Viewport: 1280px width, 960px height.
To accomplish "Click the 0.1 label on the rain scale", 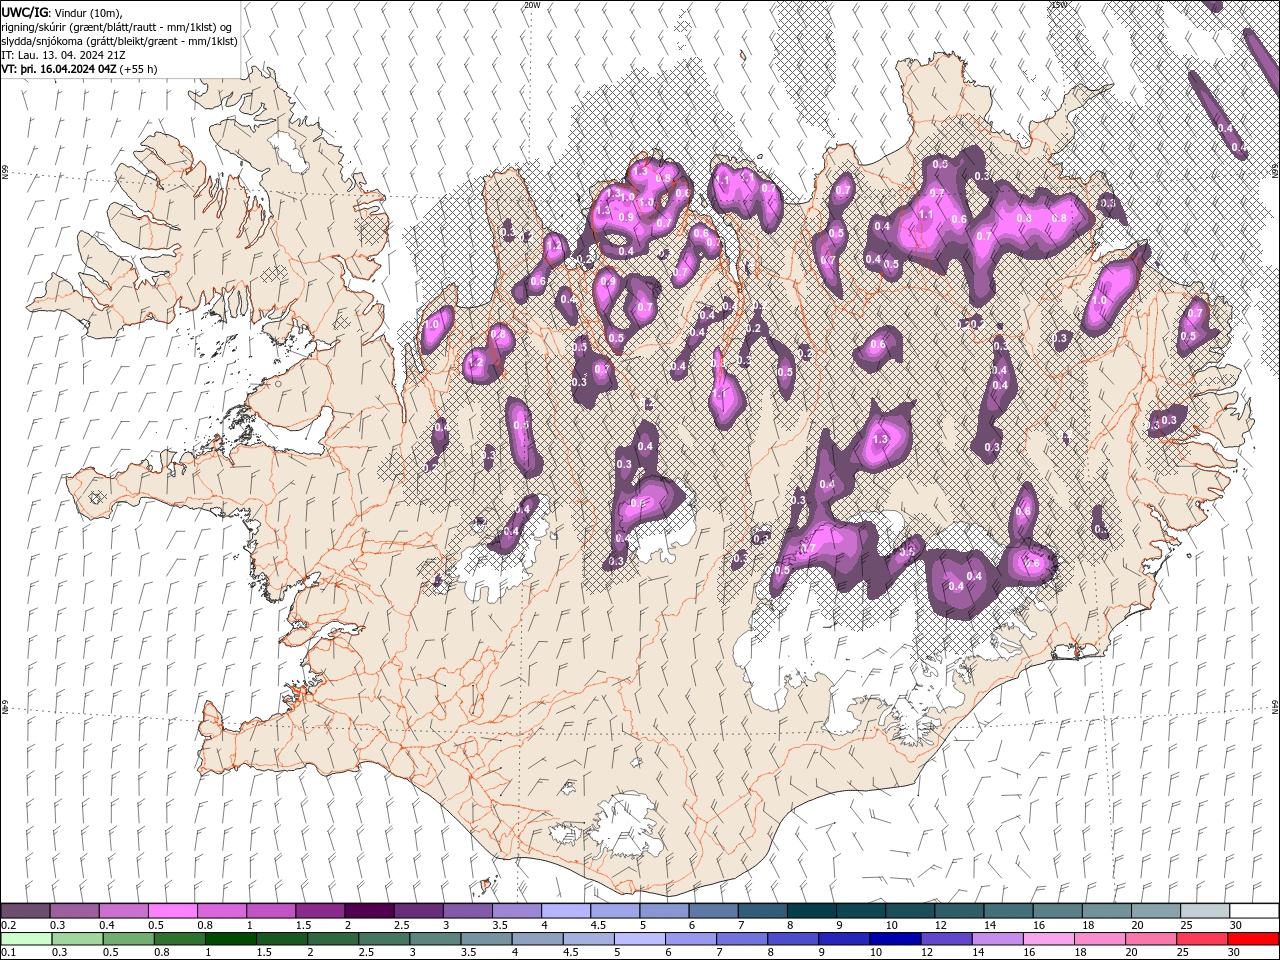I will coord(8,952).
